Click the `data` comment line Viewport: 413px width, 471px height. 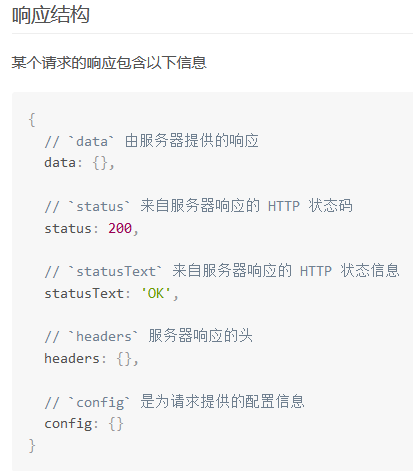(152, 141)
